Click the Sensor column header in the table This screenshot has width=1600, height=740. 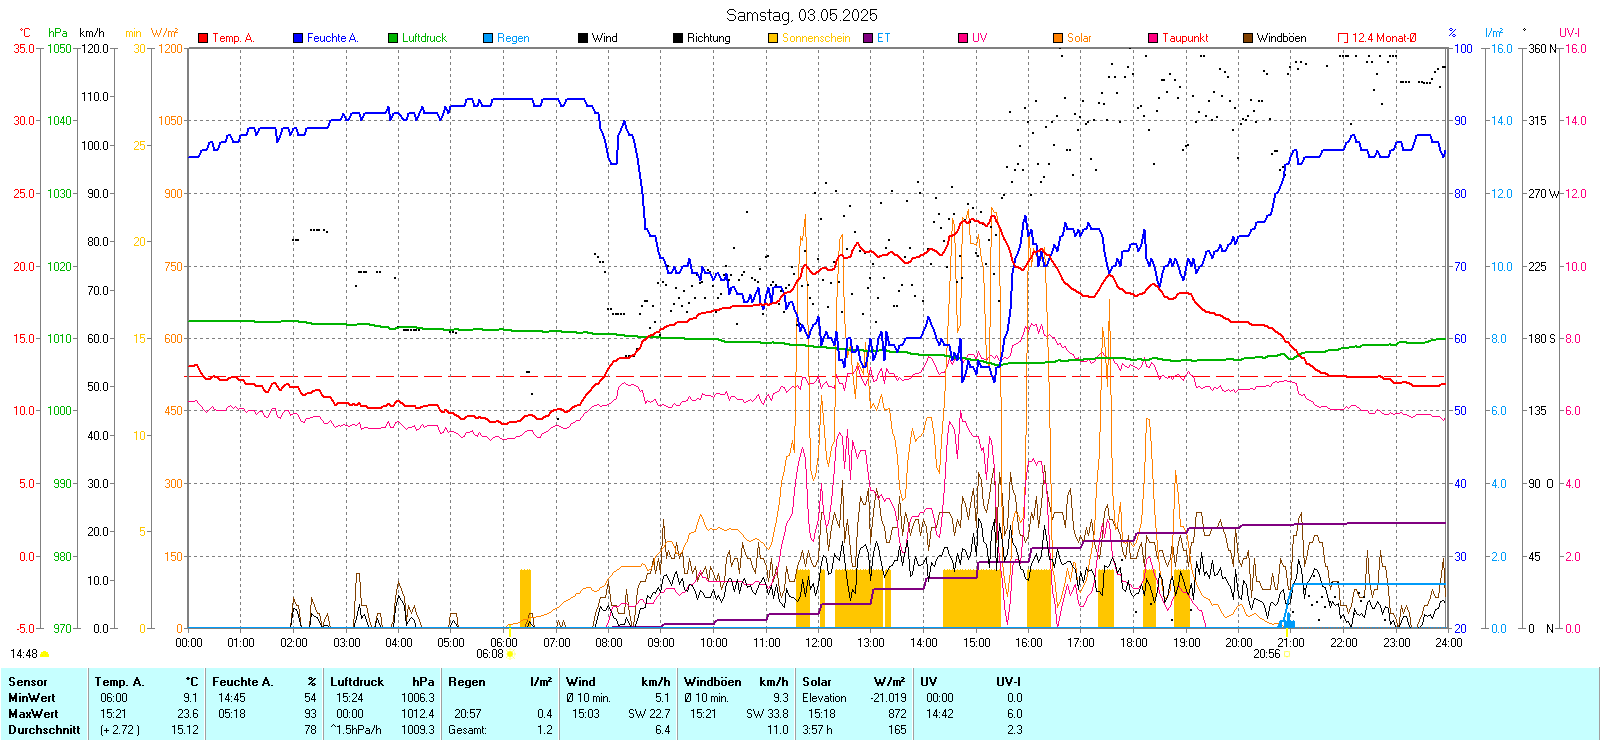click(x=28, y=682)
